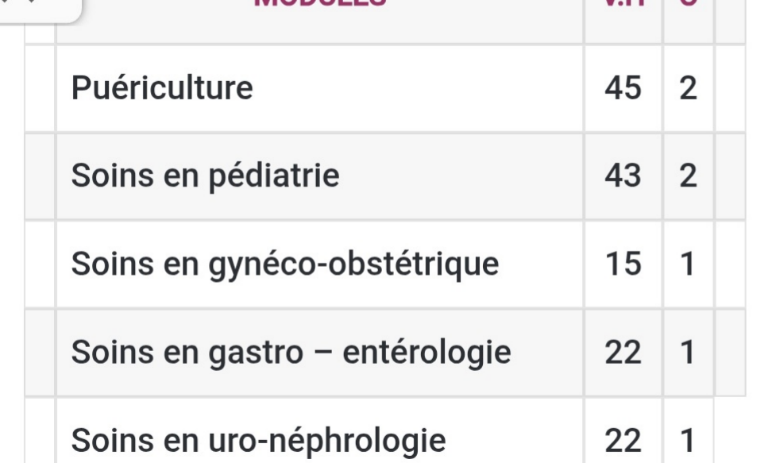
Task: Select hours value 15 for gynéco-obstétrique
Action: click(623, 264)
